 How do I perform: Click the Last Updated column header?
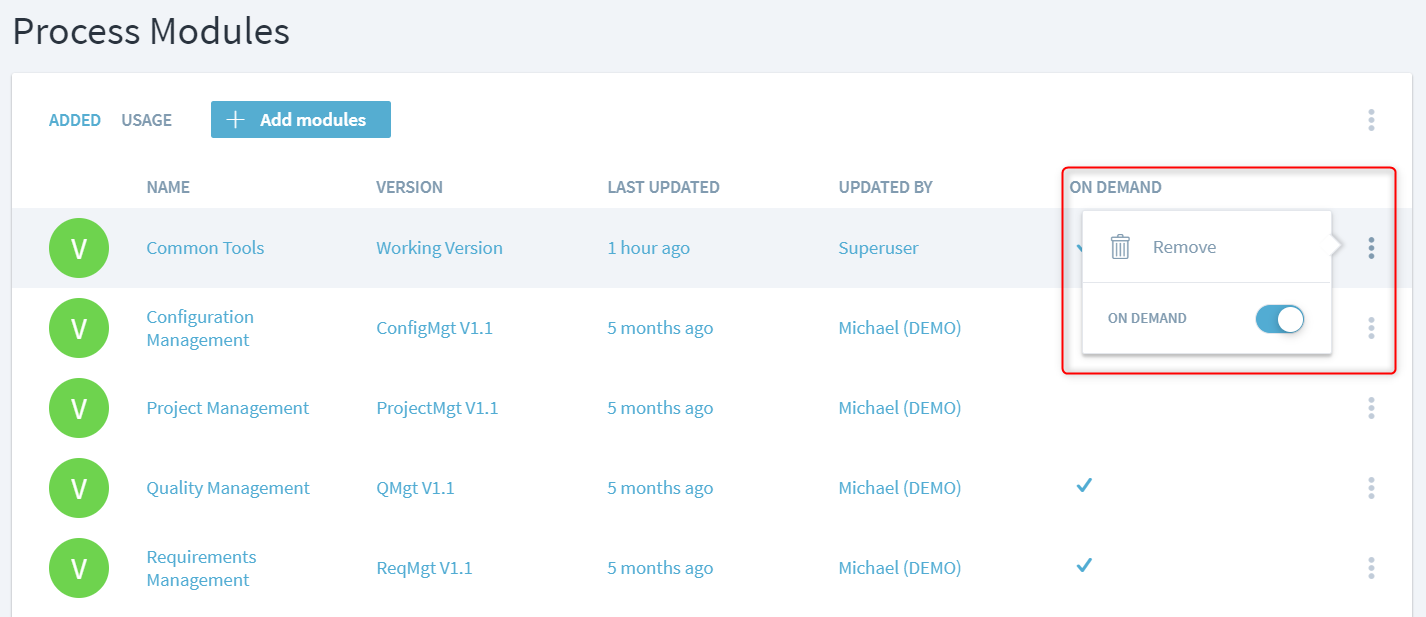[x=663, y=187]
